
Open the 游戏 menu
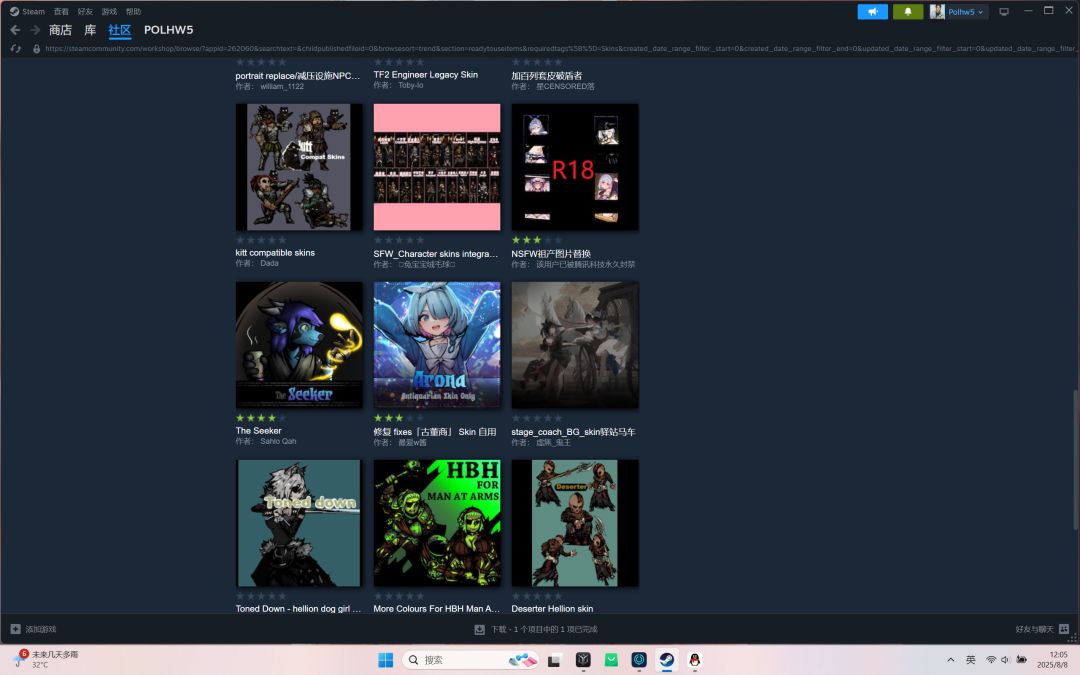coord(110,11)
